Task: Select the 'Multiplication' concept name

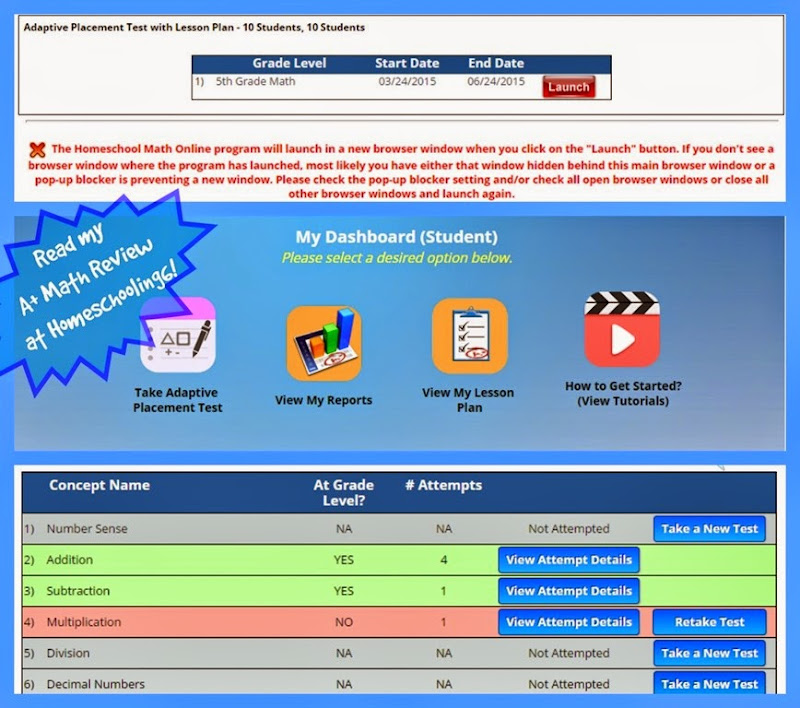Action: (84, 622)
